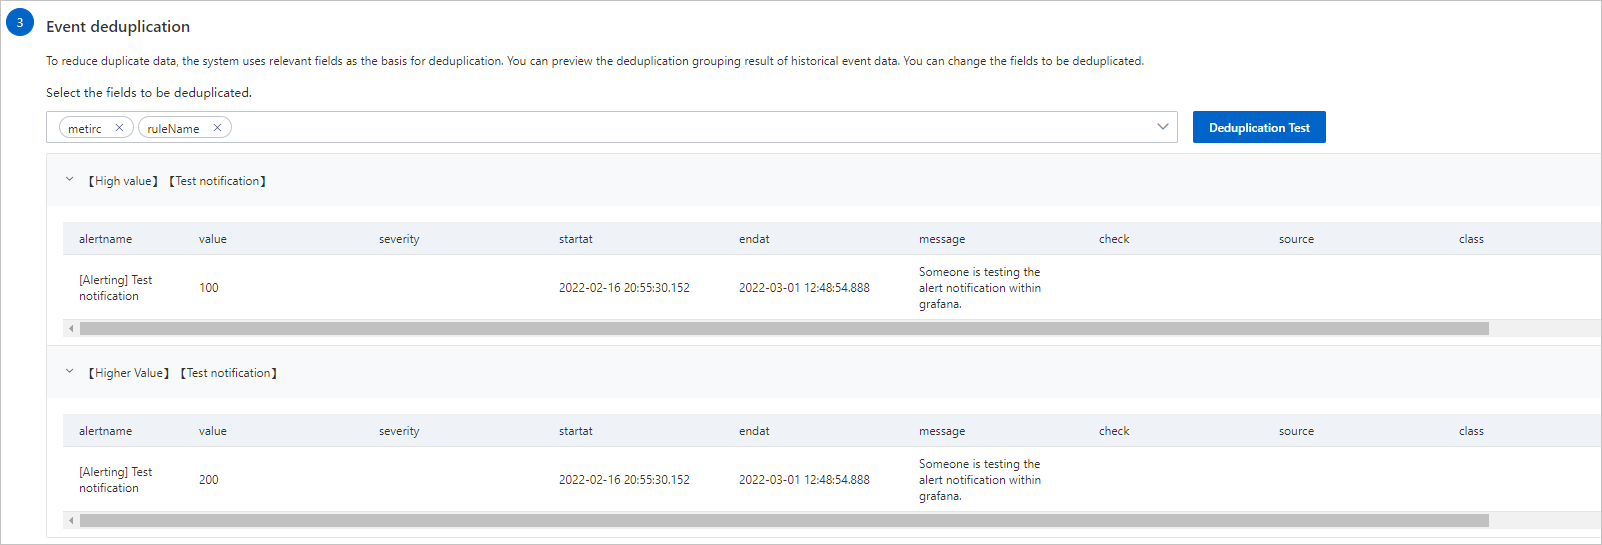Collapse the High value group
1602x545 pixels.
[70, 180]
